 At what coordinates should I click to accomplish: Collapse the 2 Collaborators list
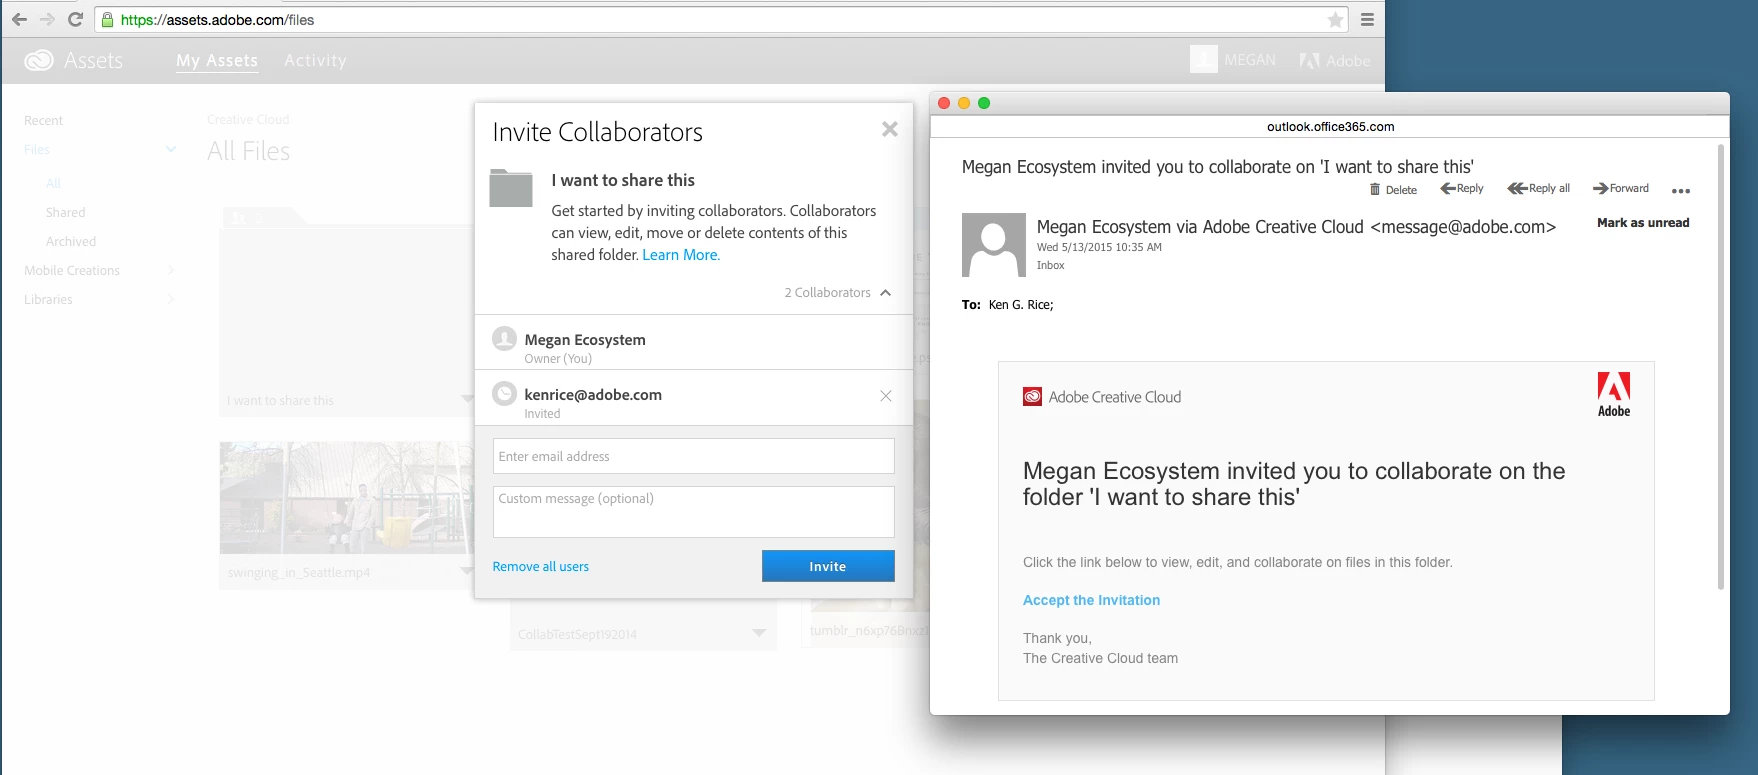point(885,293)
